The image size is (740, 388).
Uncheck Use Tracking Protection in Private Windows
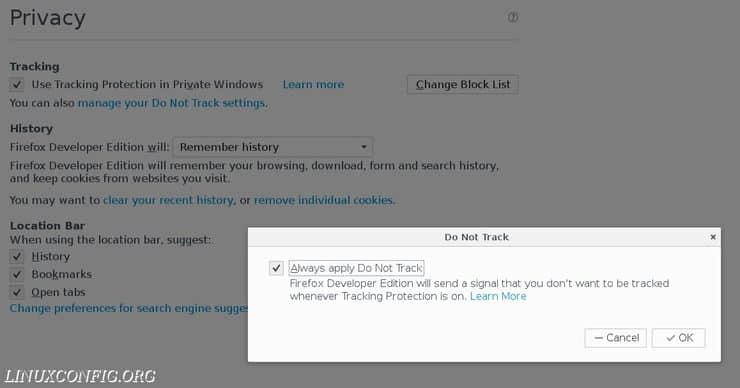coord(17,84)
